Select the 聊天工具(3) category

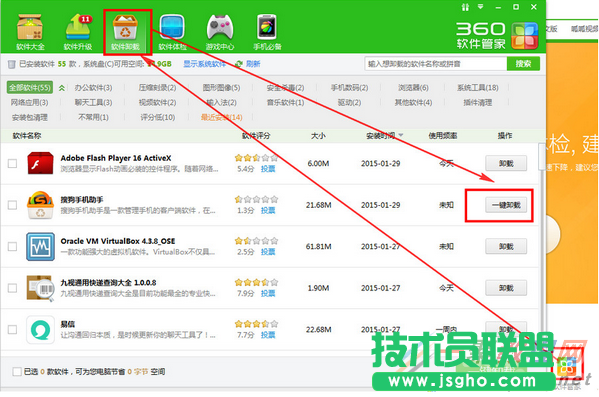coord(93,102)
